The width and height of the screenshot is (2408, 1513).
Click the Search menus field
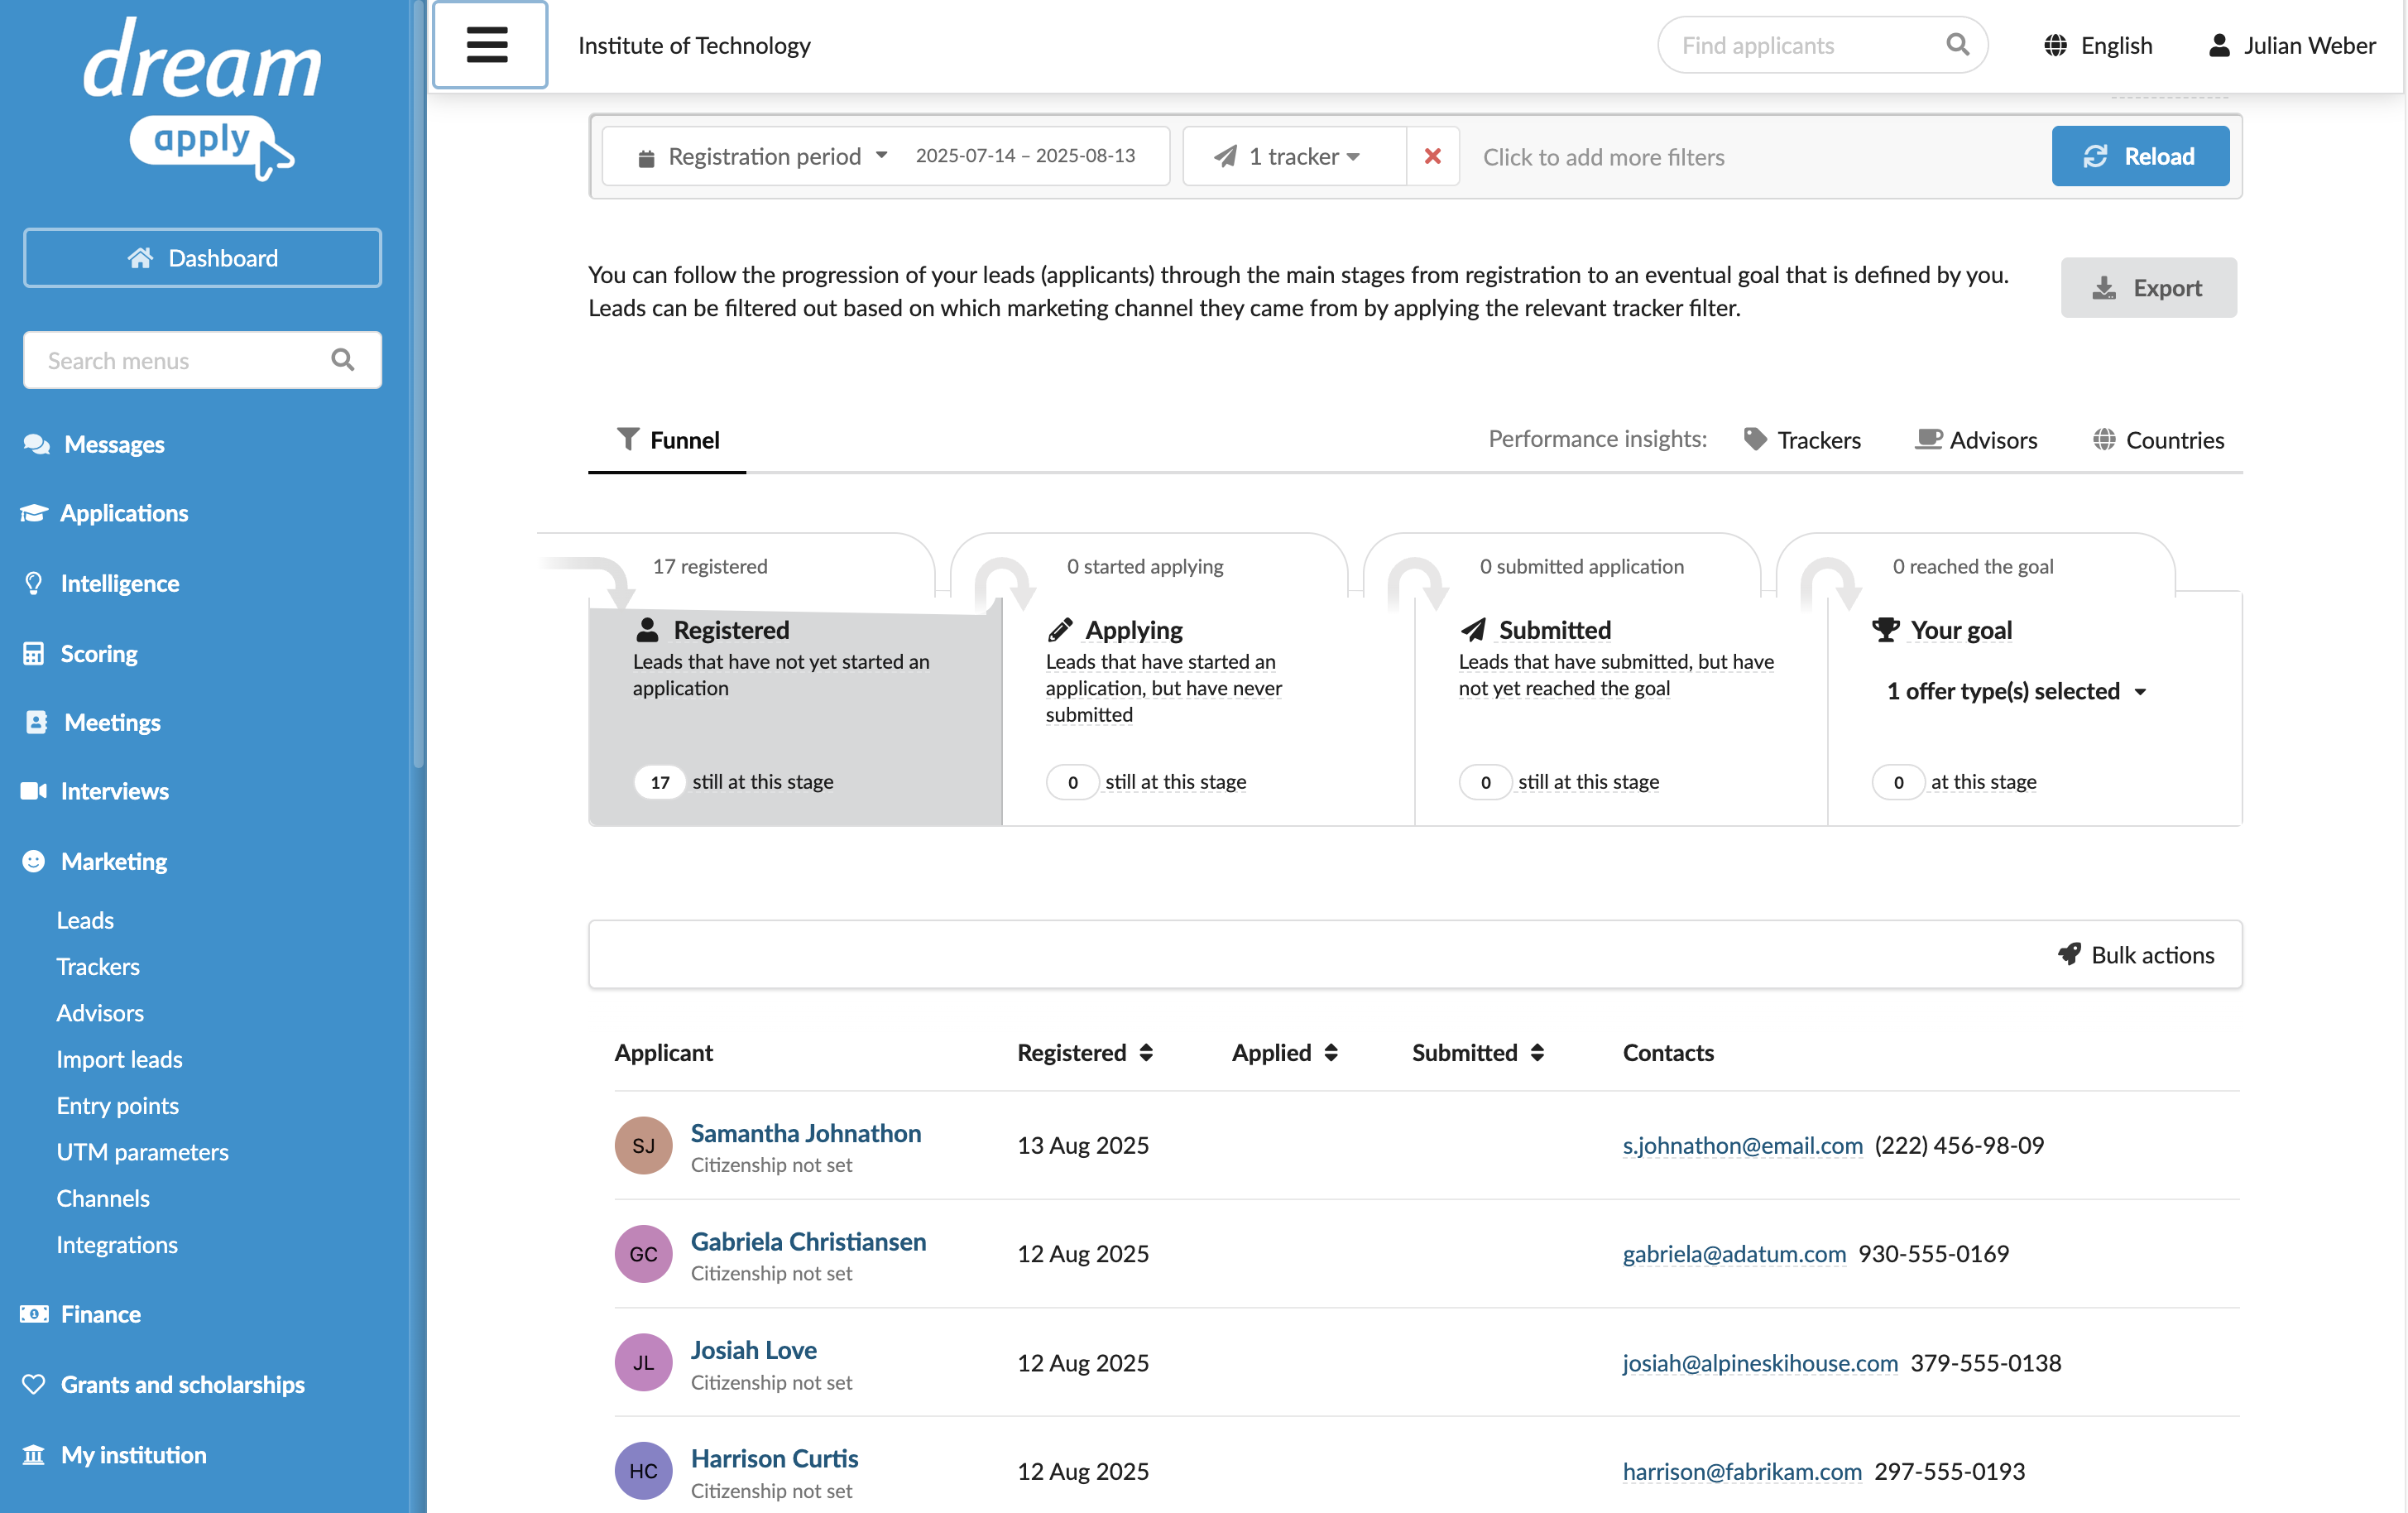coord(202,360)
